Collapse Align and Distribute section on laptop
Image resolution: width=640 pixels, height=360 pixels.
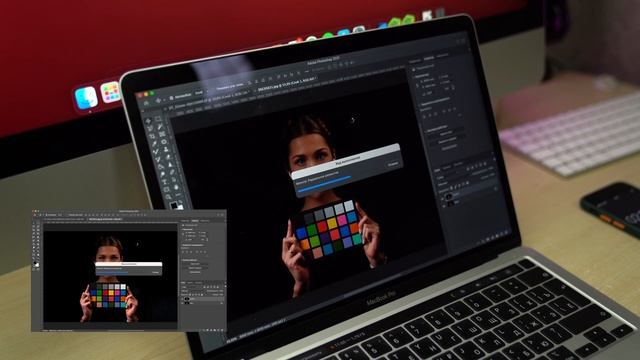click(419, 104)
